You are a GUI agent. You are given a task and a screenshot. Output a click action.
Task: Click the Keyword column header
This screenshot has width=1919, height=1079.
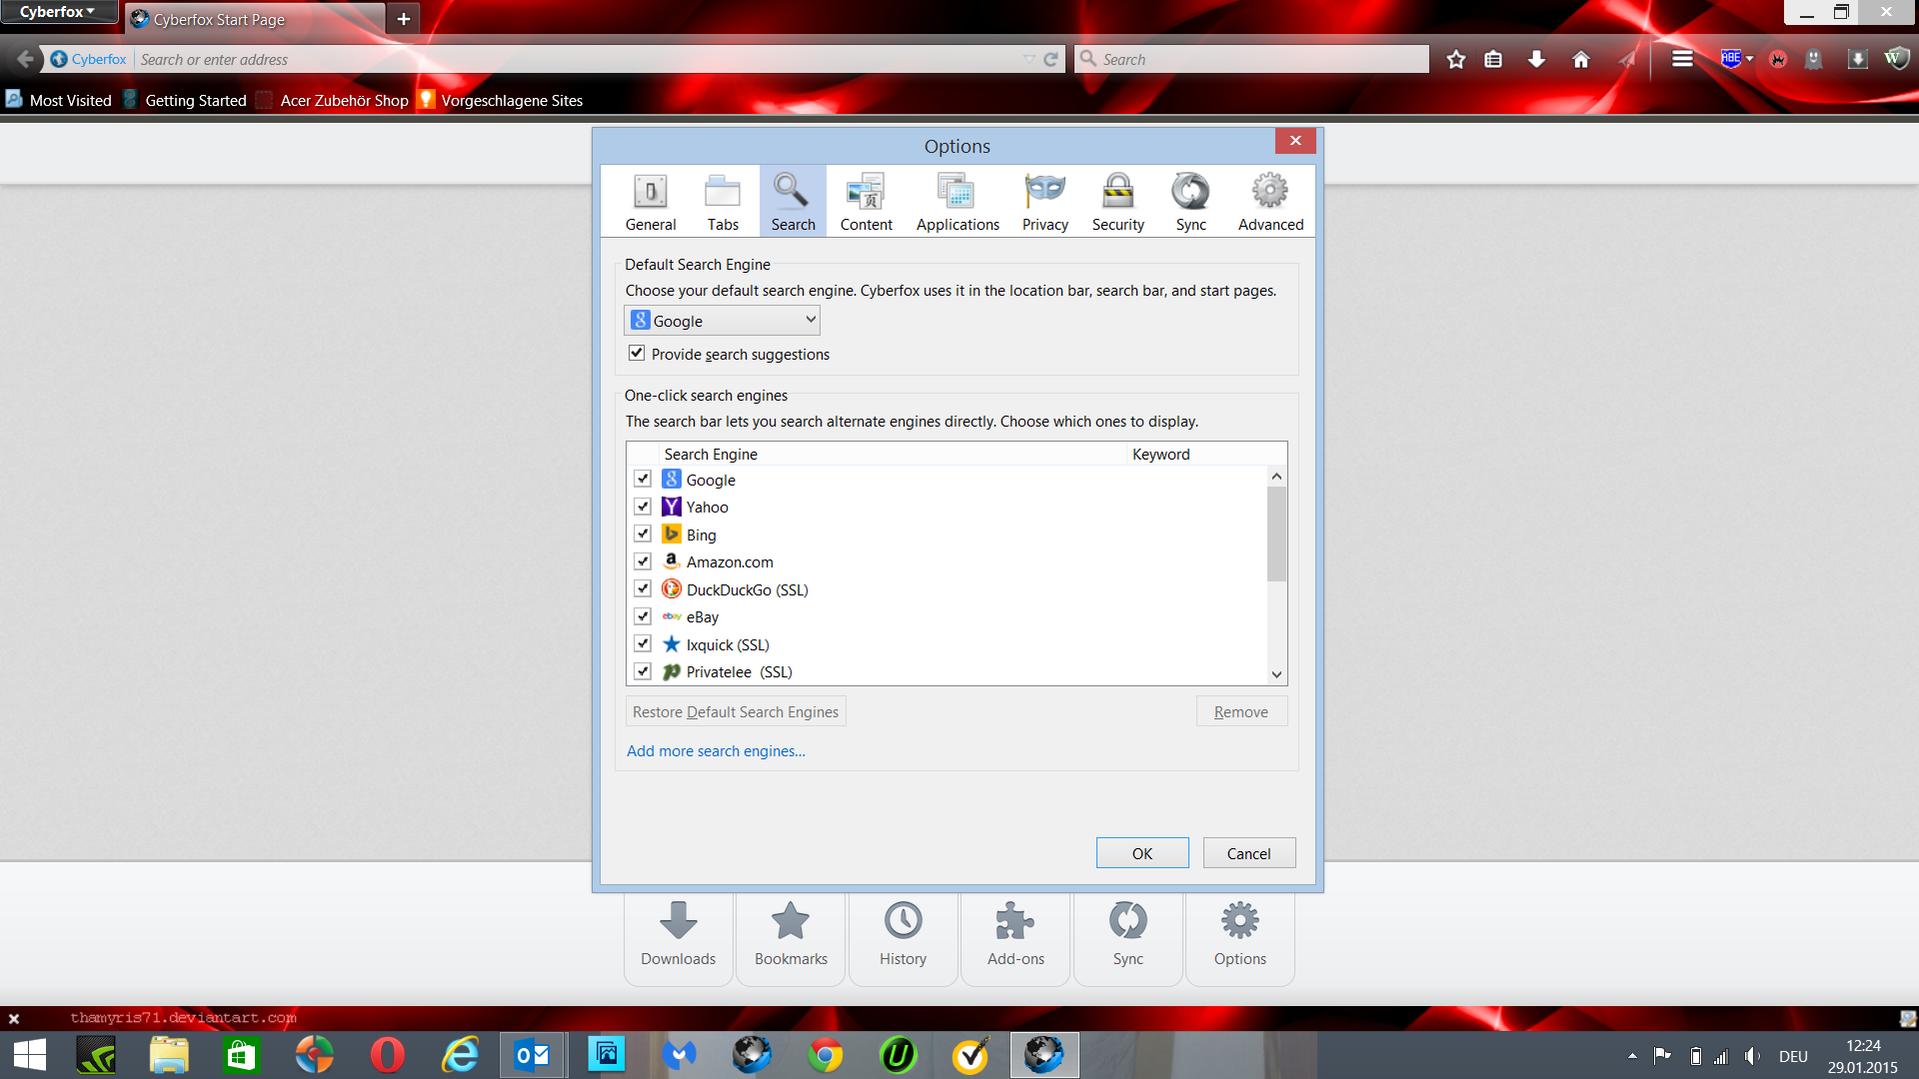click(x=1206, y=454)
